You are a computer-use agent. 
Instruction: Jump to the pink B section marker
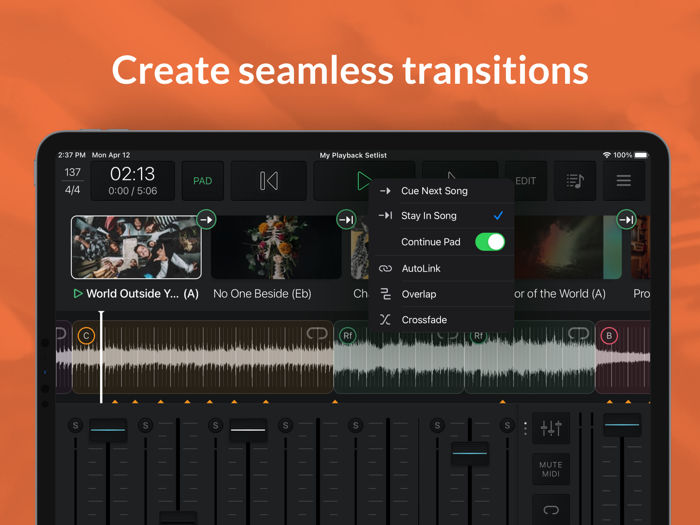(609, 336)
